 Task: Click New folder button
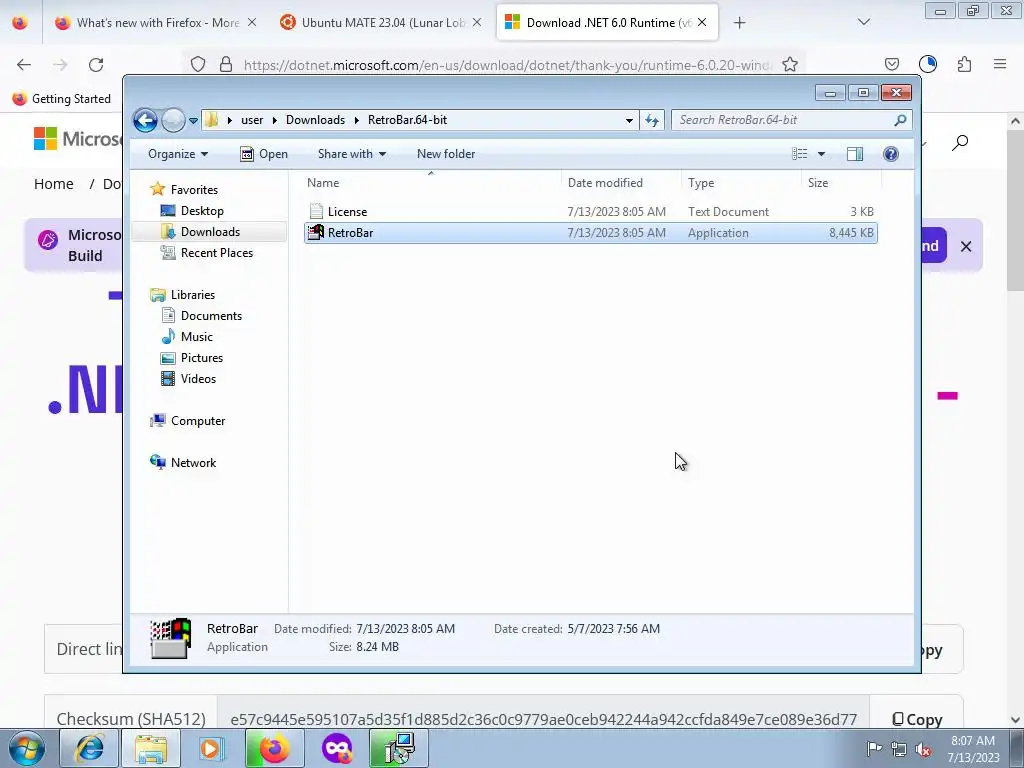tap(446, 154)
